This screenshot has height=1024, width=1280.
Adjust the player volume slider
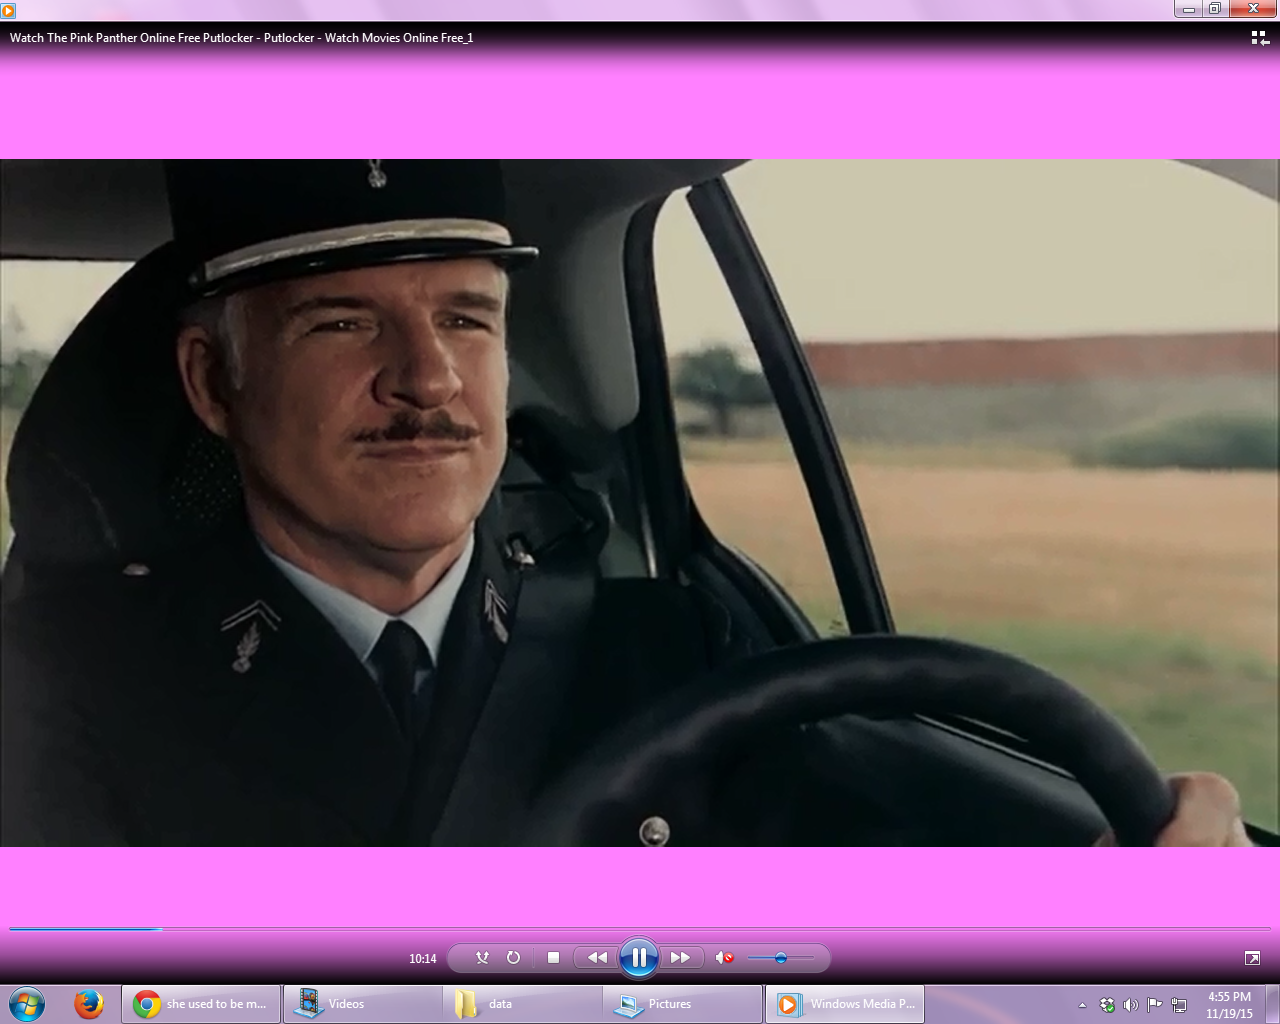pos(781,958)
